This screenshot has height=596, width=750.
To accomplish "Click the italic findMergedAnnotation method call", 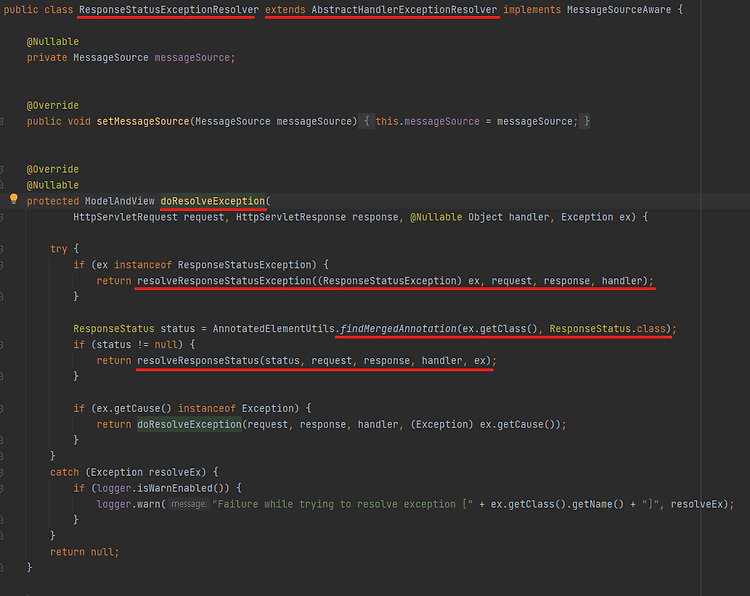I will click(x=398, y=329).
